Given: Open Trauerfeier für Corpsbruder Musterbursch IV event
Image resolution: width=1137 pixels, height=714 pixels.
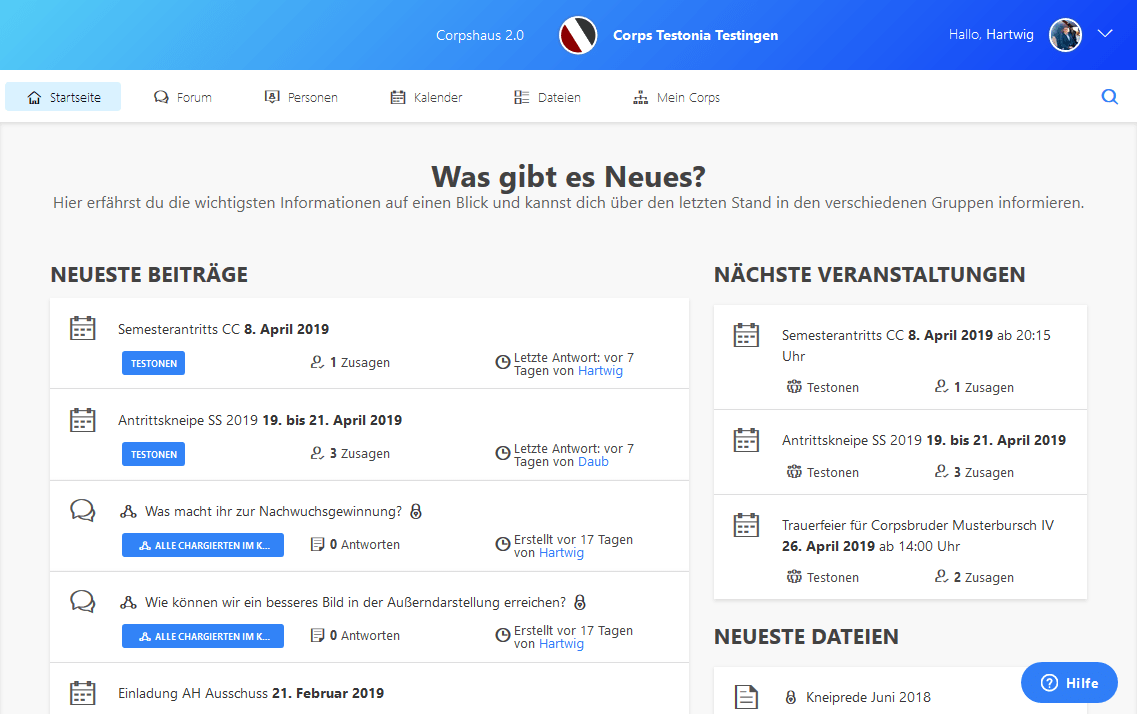Looking at the screenshot, I should (918, 536).
